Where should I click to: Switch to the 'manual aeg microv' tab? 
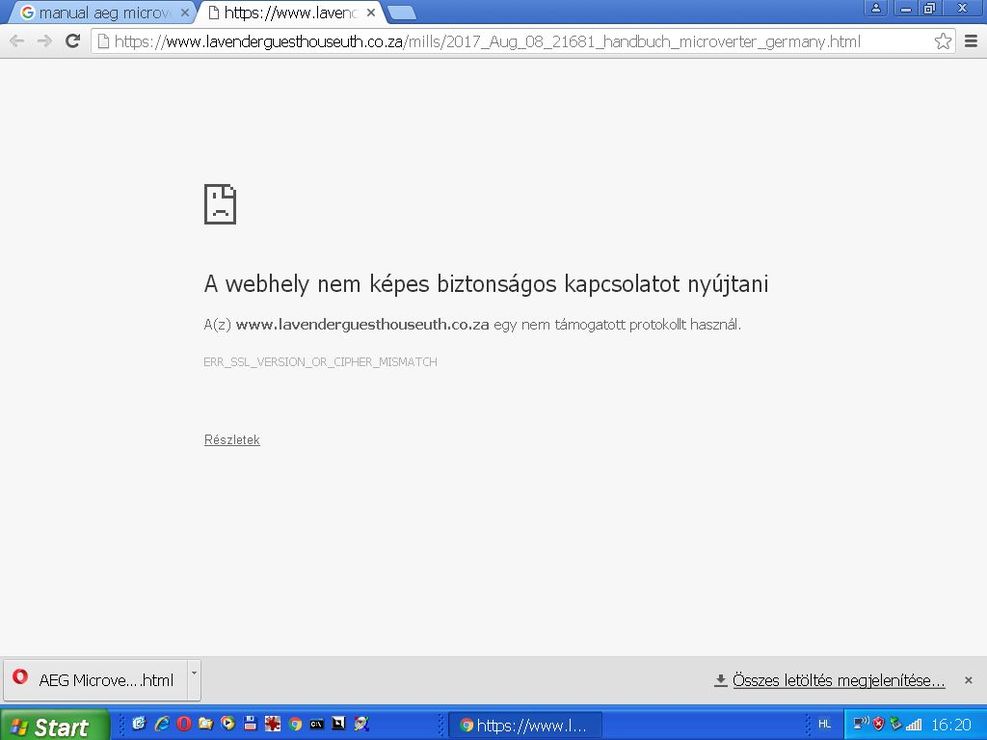coord(100,13)
